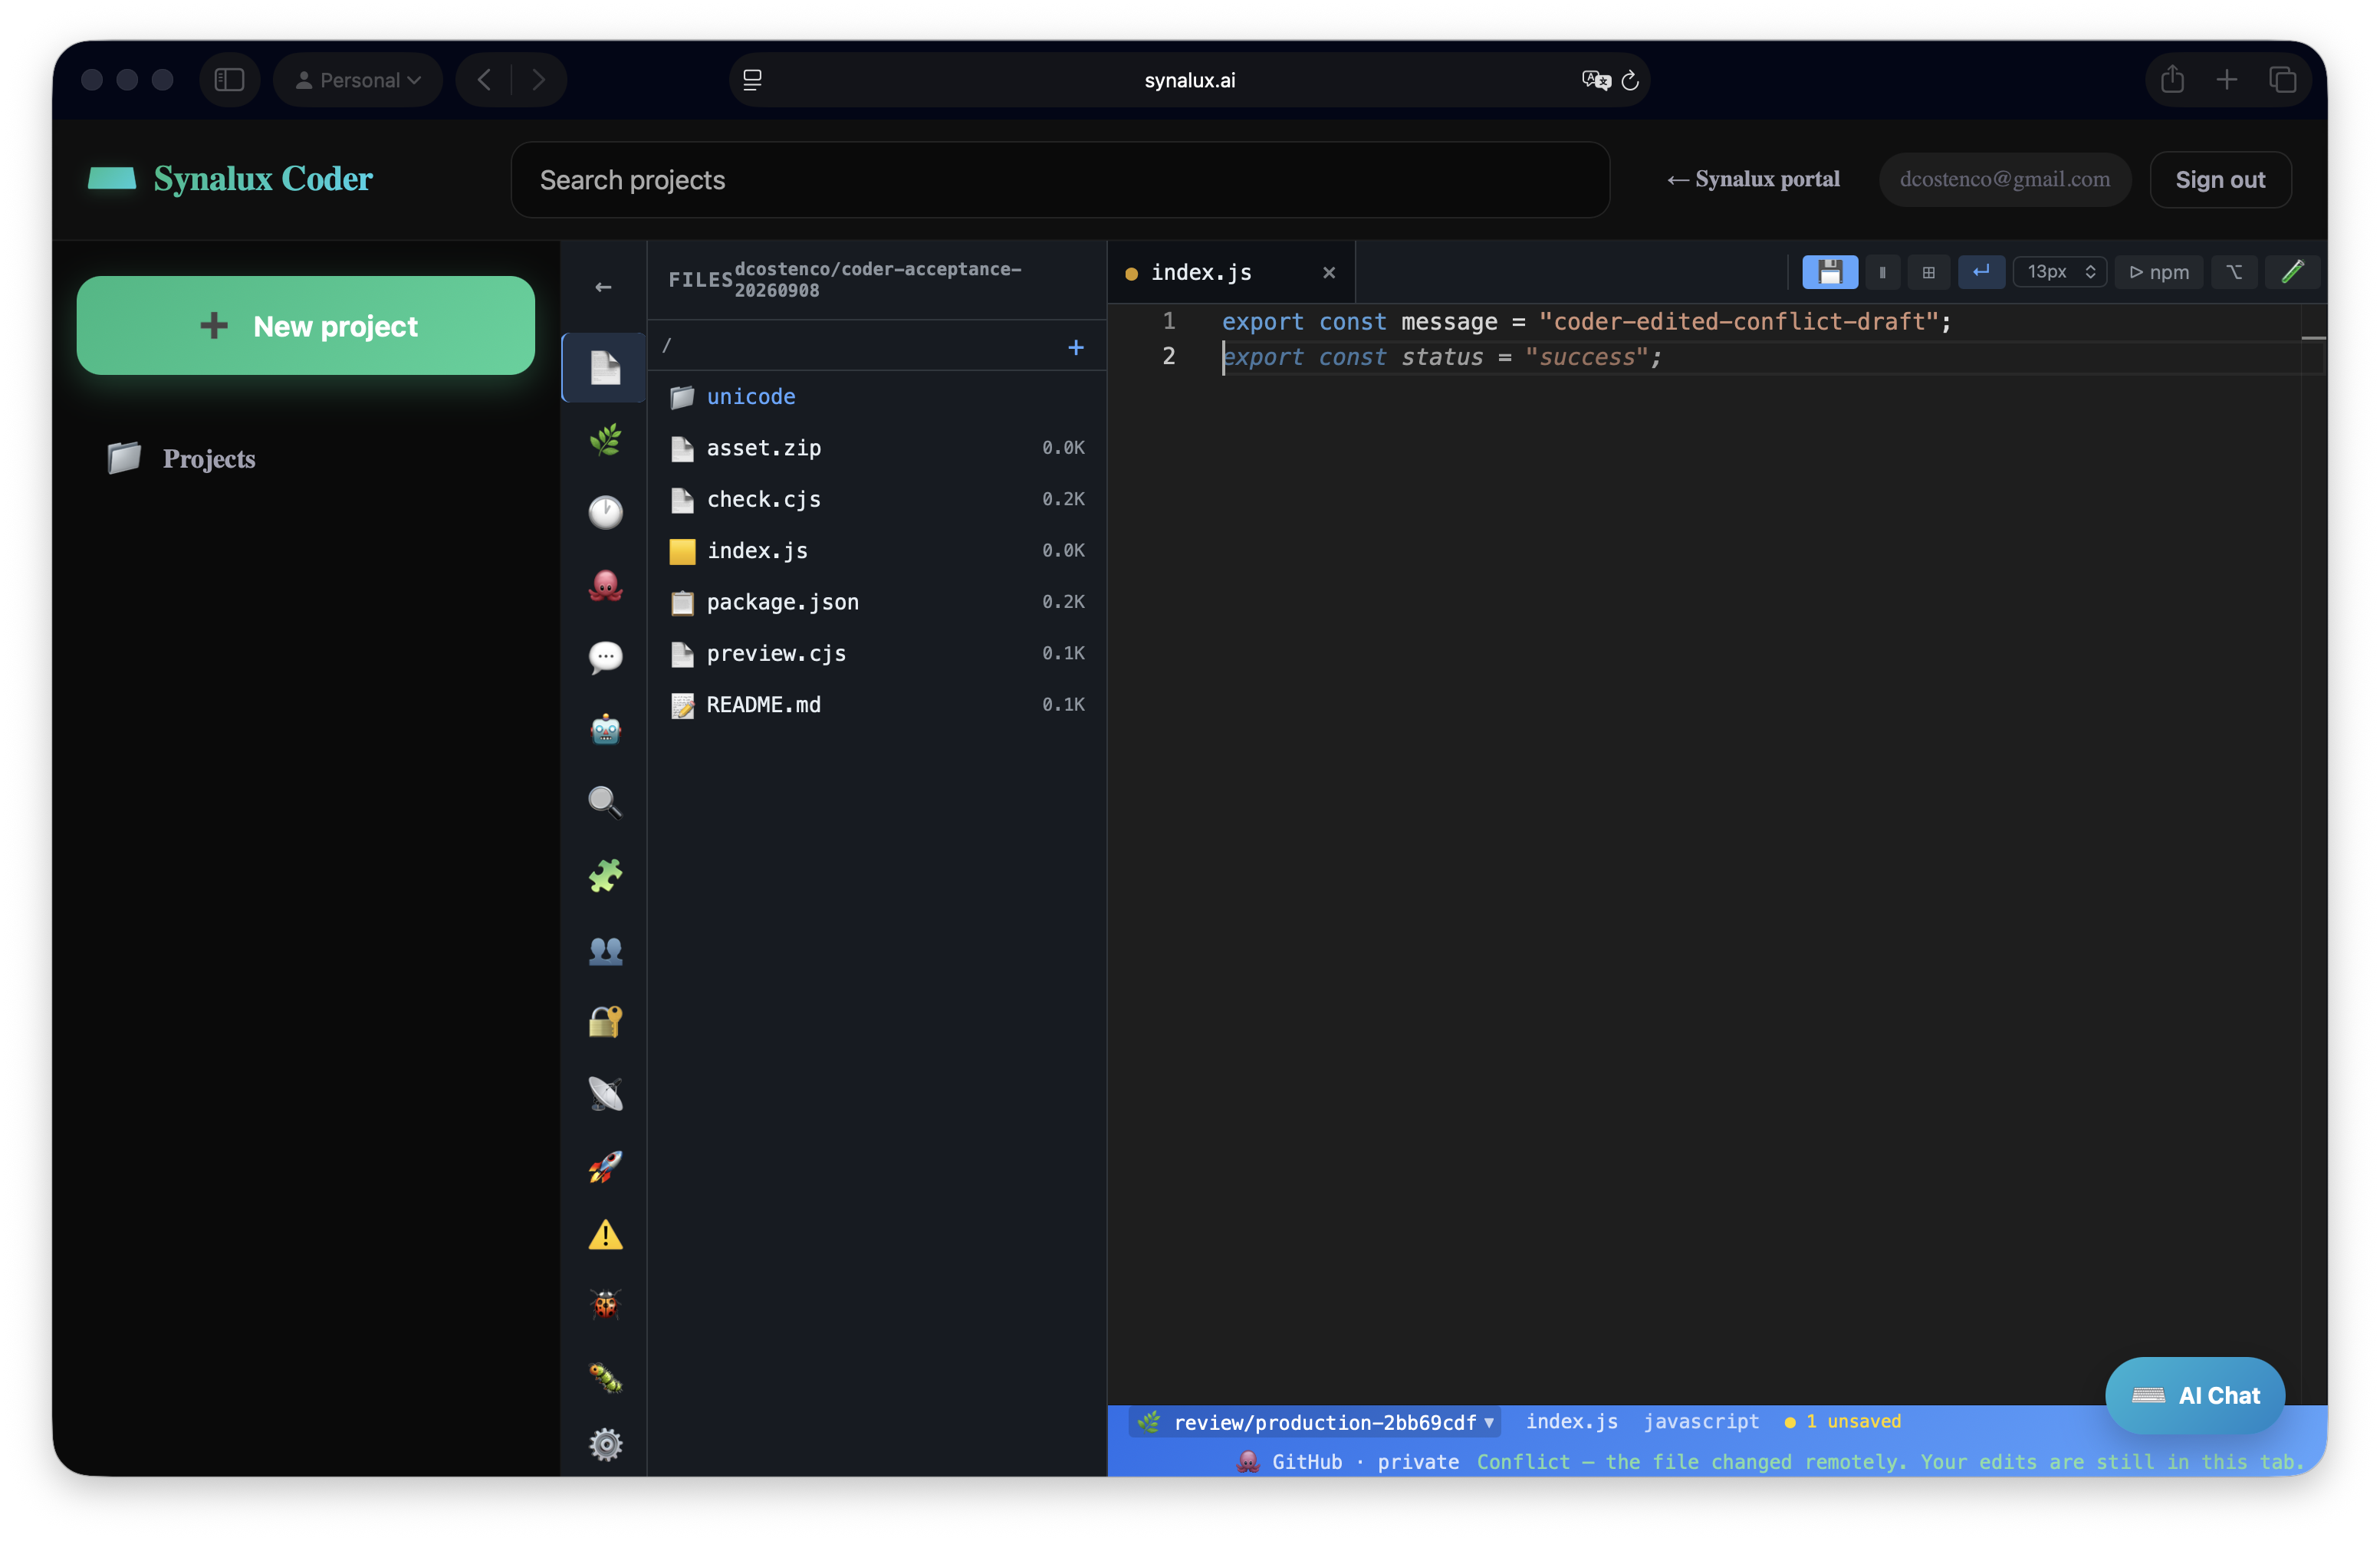Open the collaborators people sidebar icon
The width and height of the screenshot is (2380, 1541).
click(x=605, y=949)
